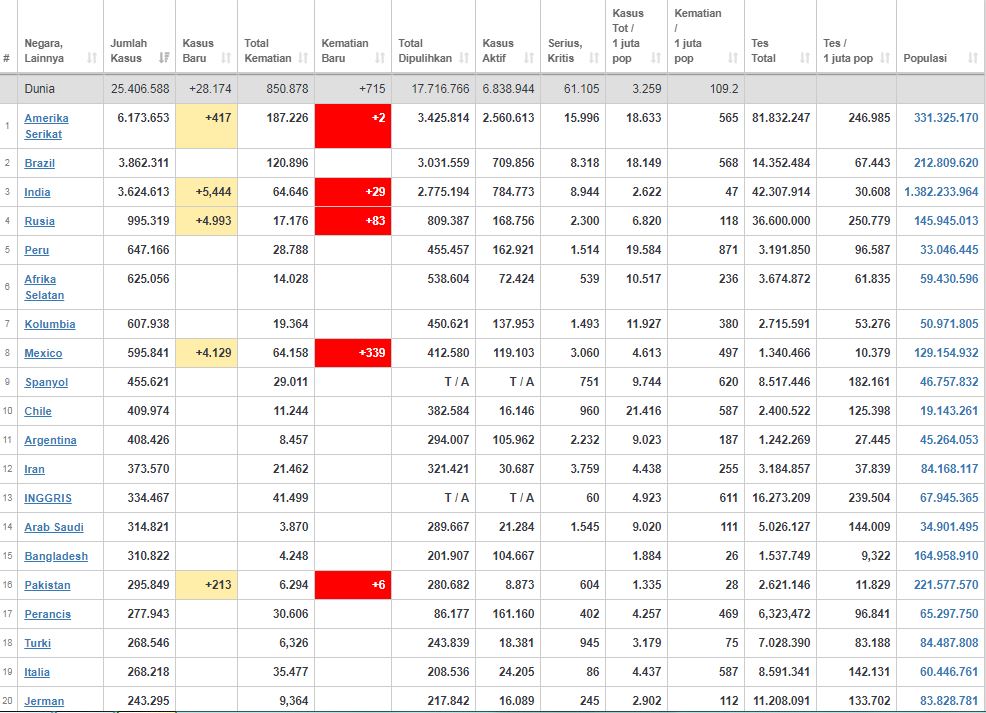The width and height of the screenshot is (986, 713).
Task: Open the INGGRIS country link
Action: pos(48,497)
